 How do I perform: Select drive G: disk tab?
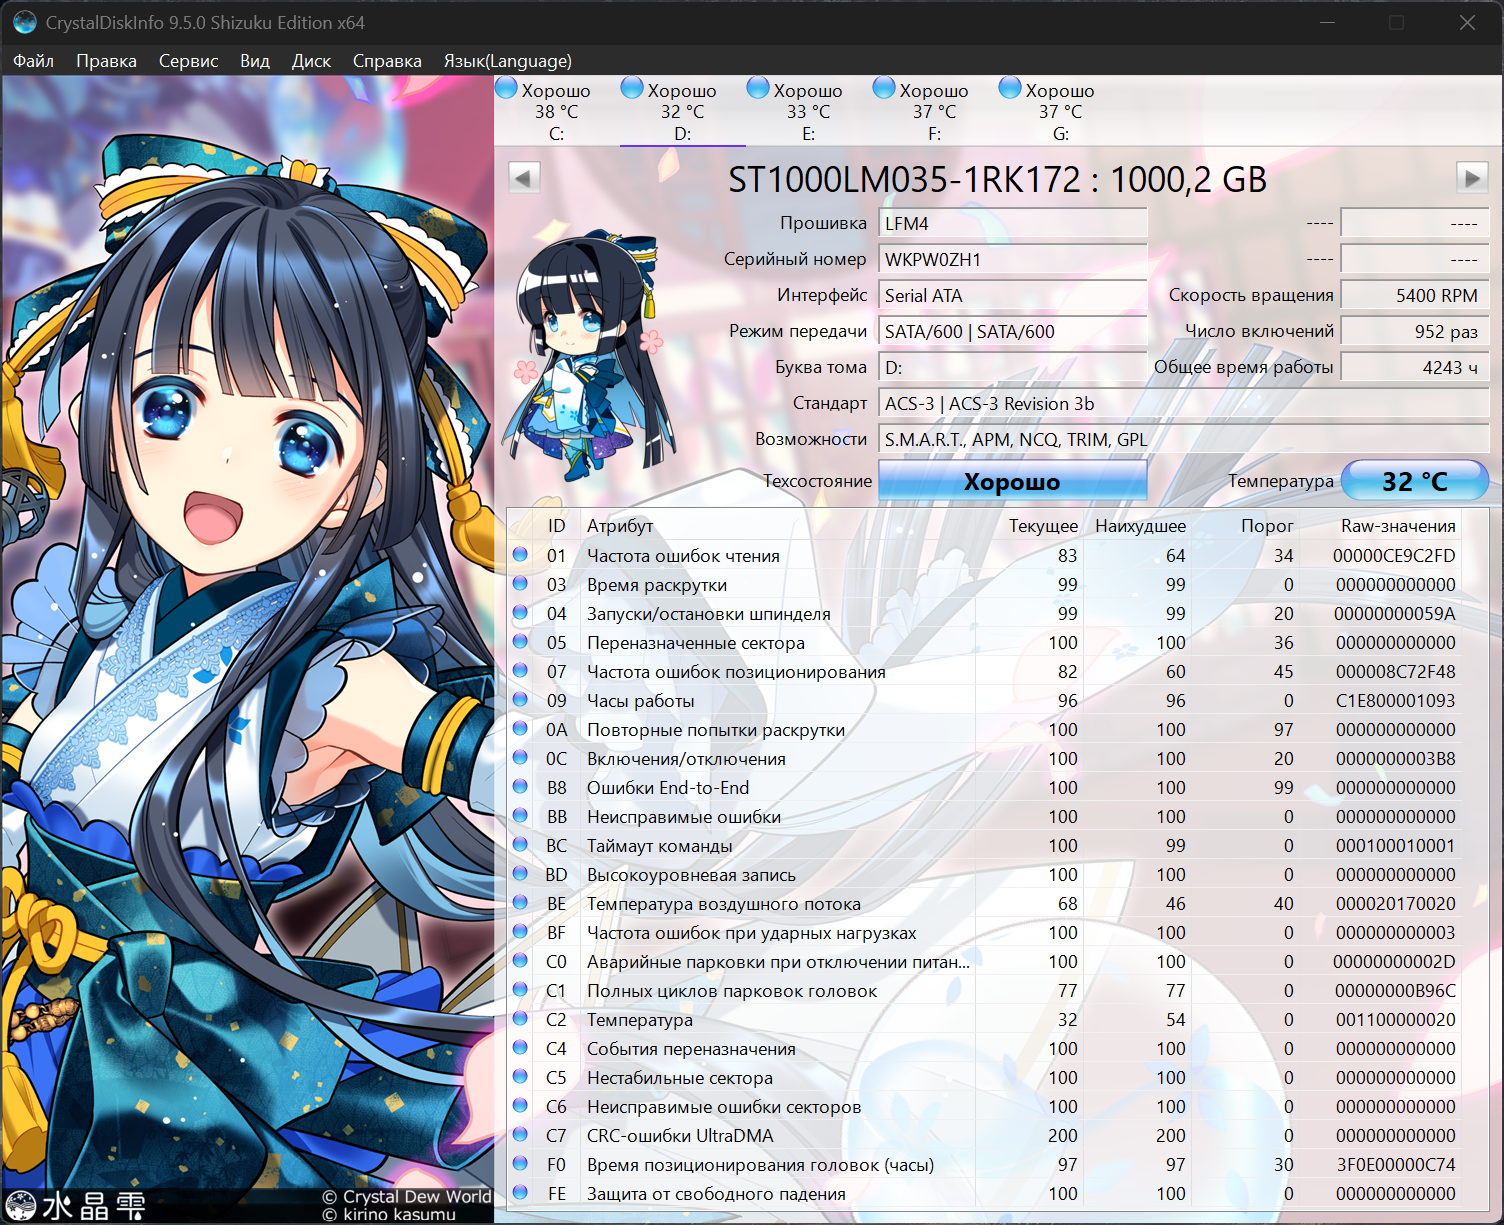[x=1060, y=111]
